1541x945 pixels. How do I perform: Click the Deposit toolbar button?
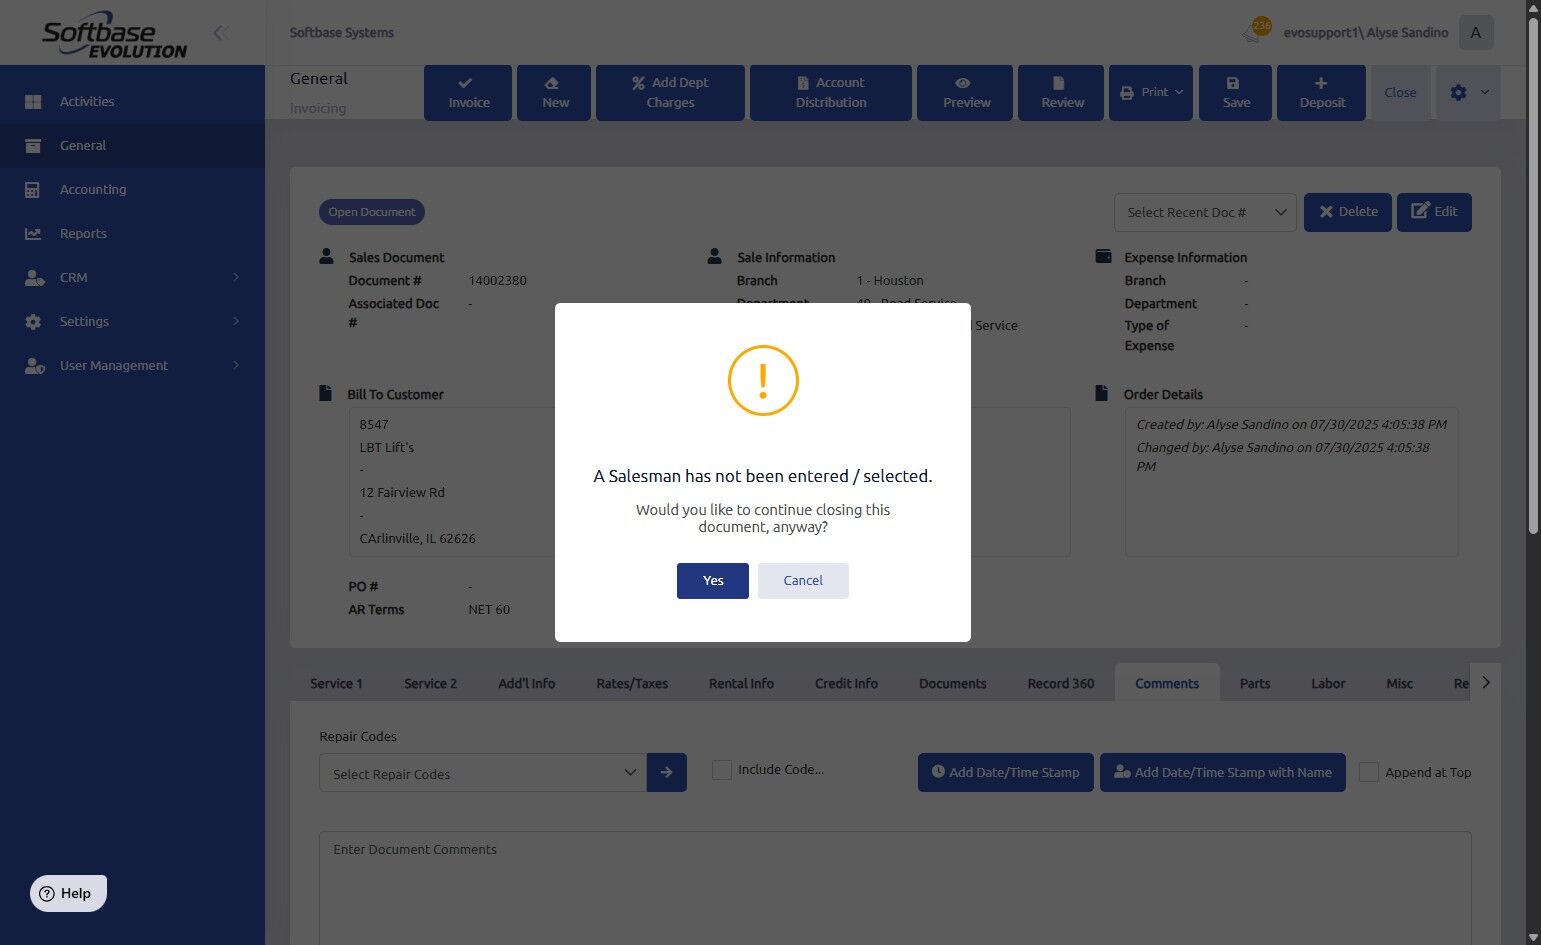(x=1321, y=93)
